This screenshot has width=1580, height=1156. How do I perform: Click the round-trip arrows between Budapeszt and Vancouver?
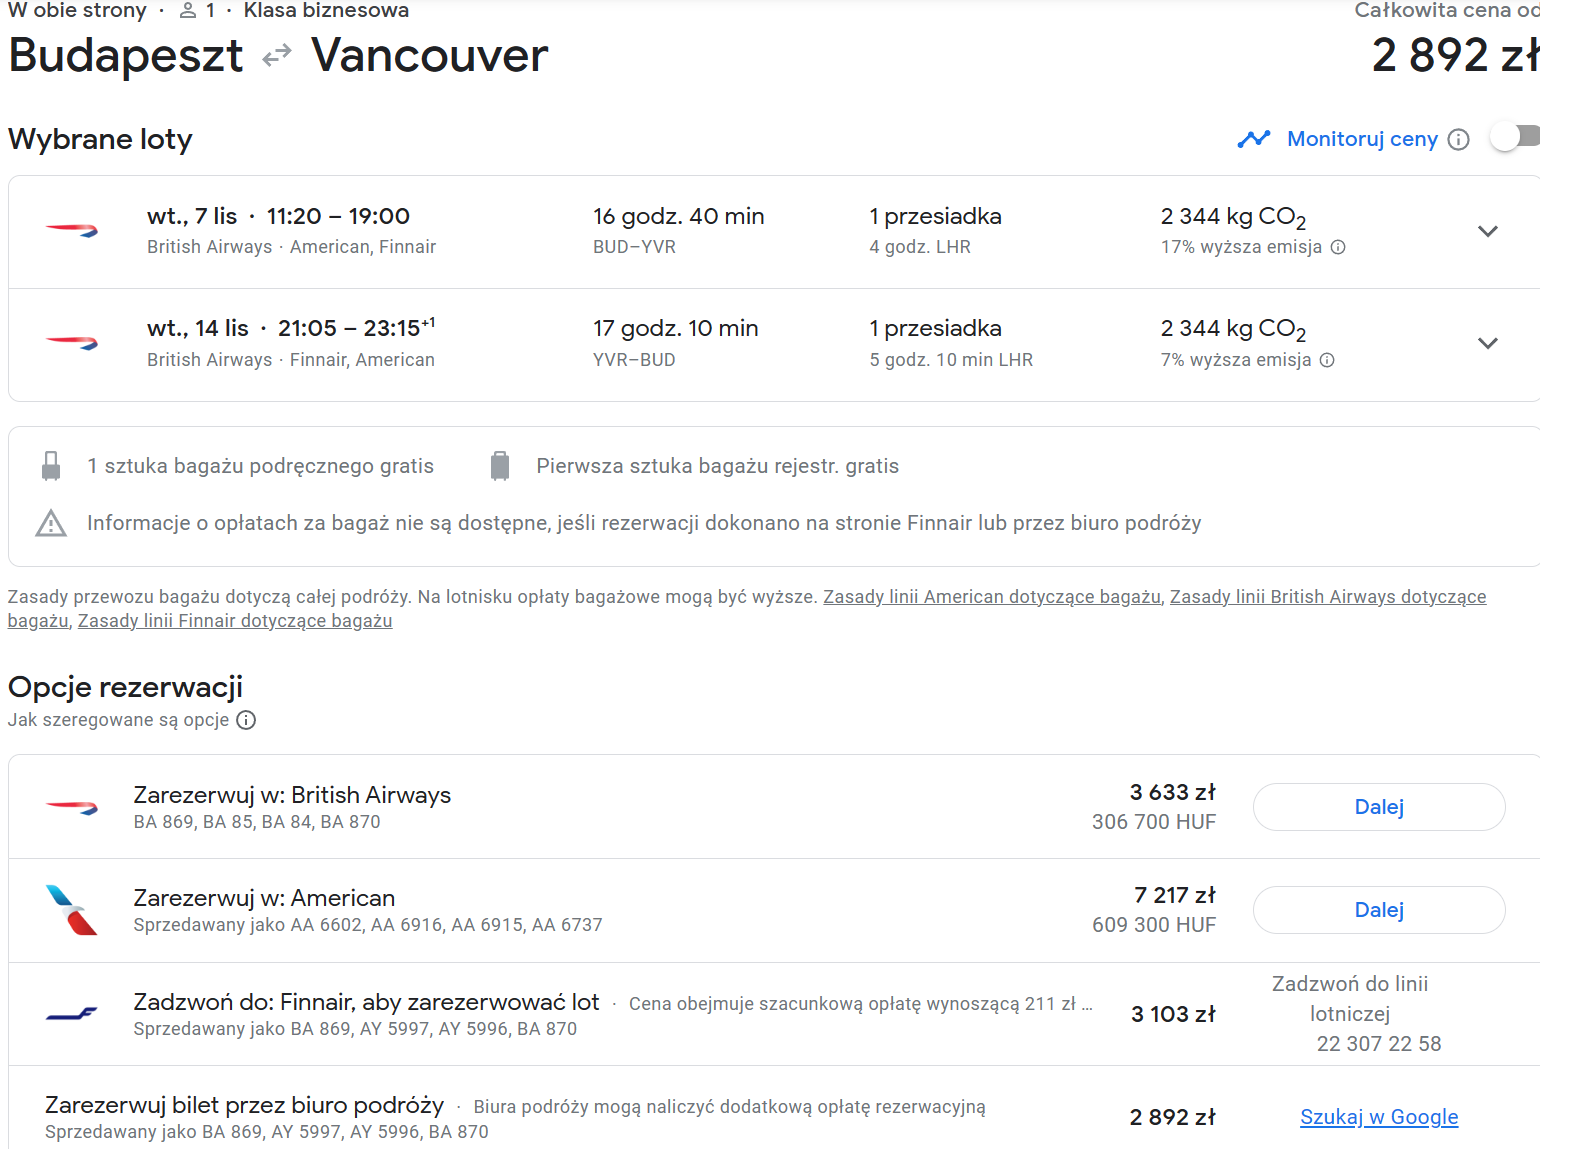tap(277, 55)
